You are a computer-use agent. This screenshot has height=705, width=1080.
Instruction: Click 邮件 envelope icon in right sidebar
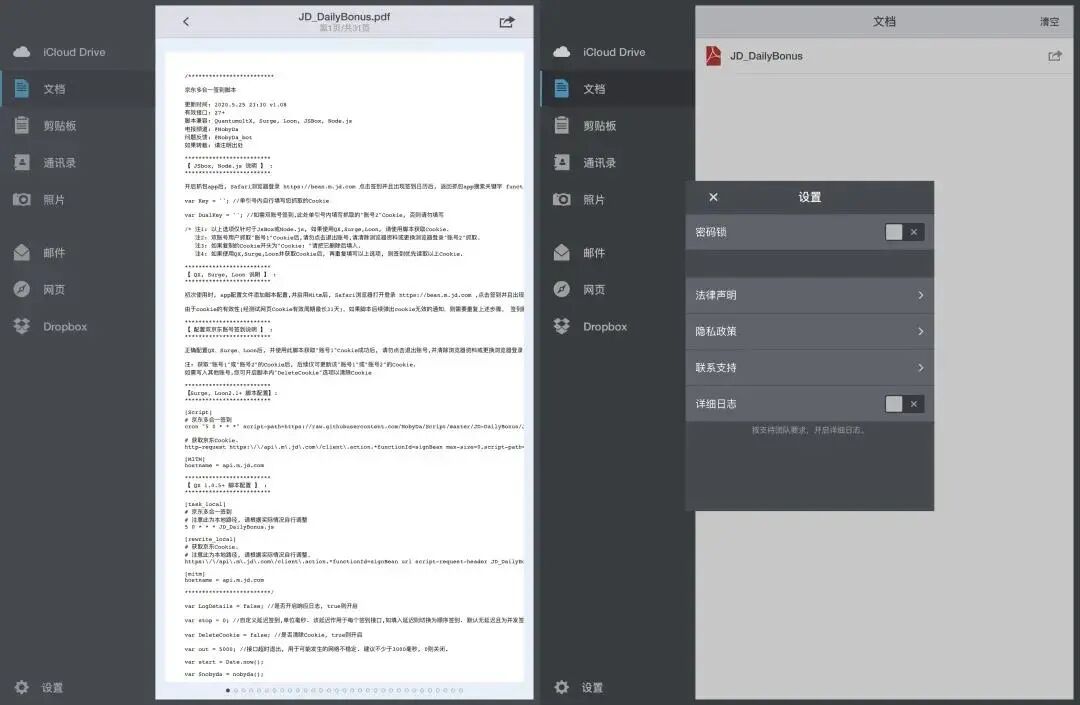pos(562,253)
